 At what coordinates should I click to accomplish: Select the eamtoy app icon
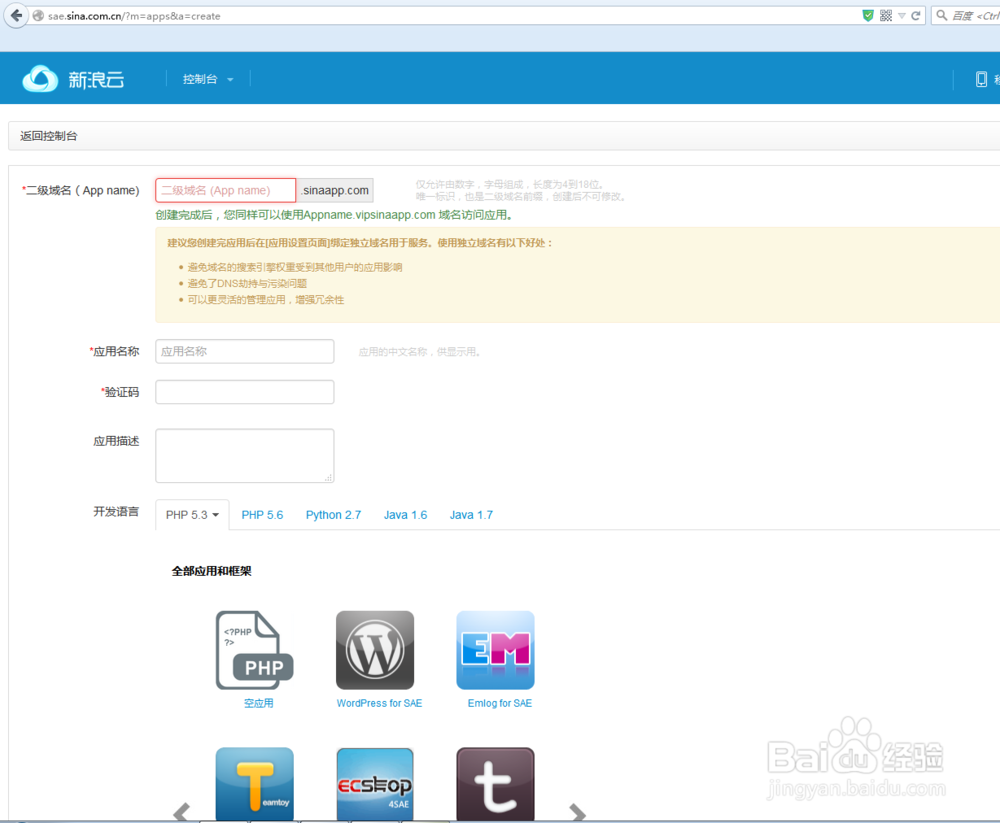pyautogui.click(x=254, y=784)
